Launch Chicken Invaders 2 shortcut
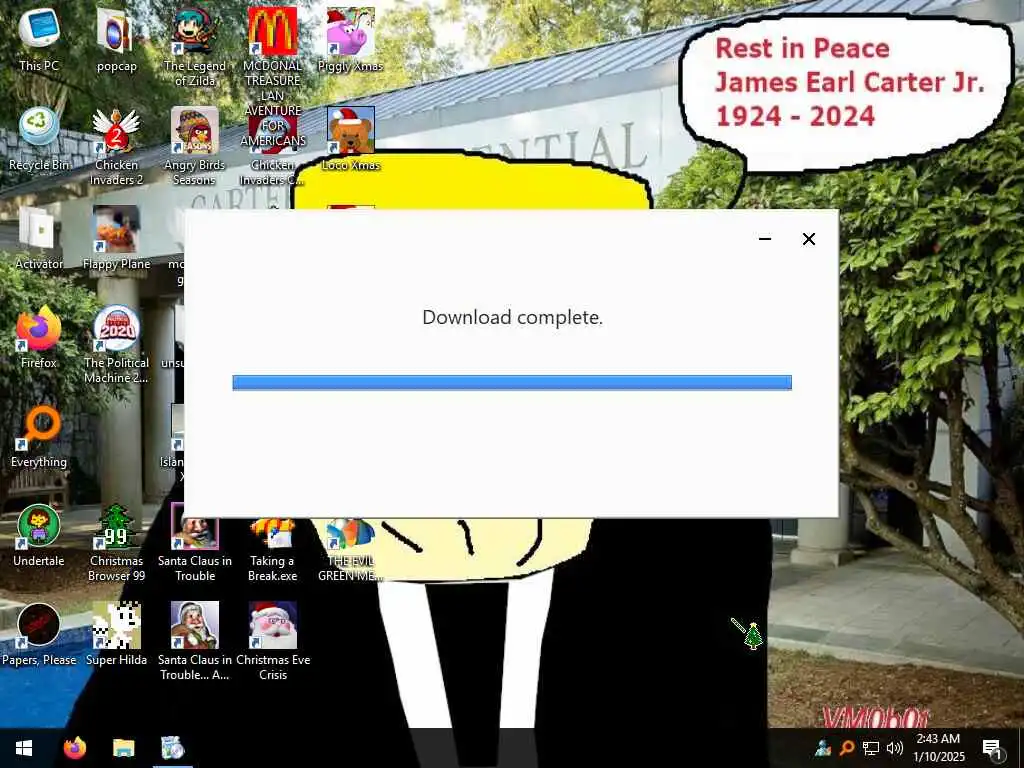The height and width of the screenshot is (768, 1024). (x=116, y=145)
